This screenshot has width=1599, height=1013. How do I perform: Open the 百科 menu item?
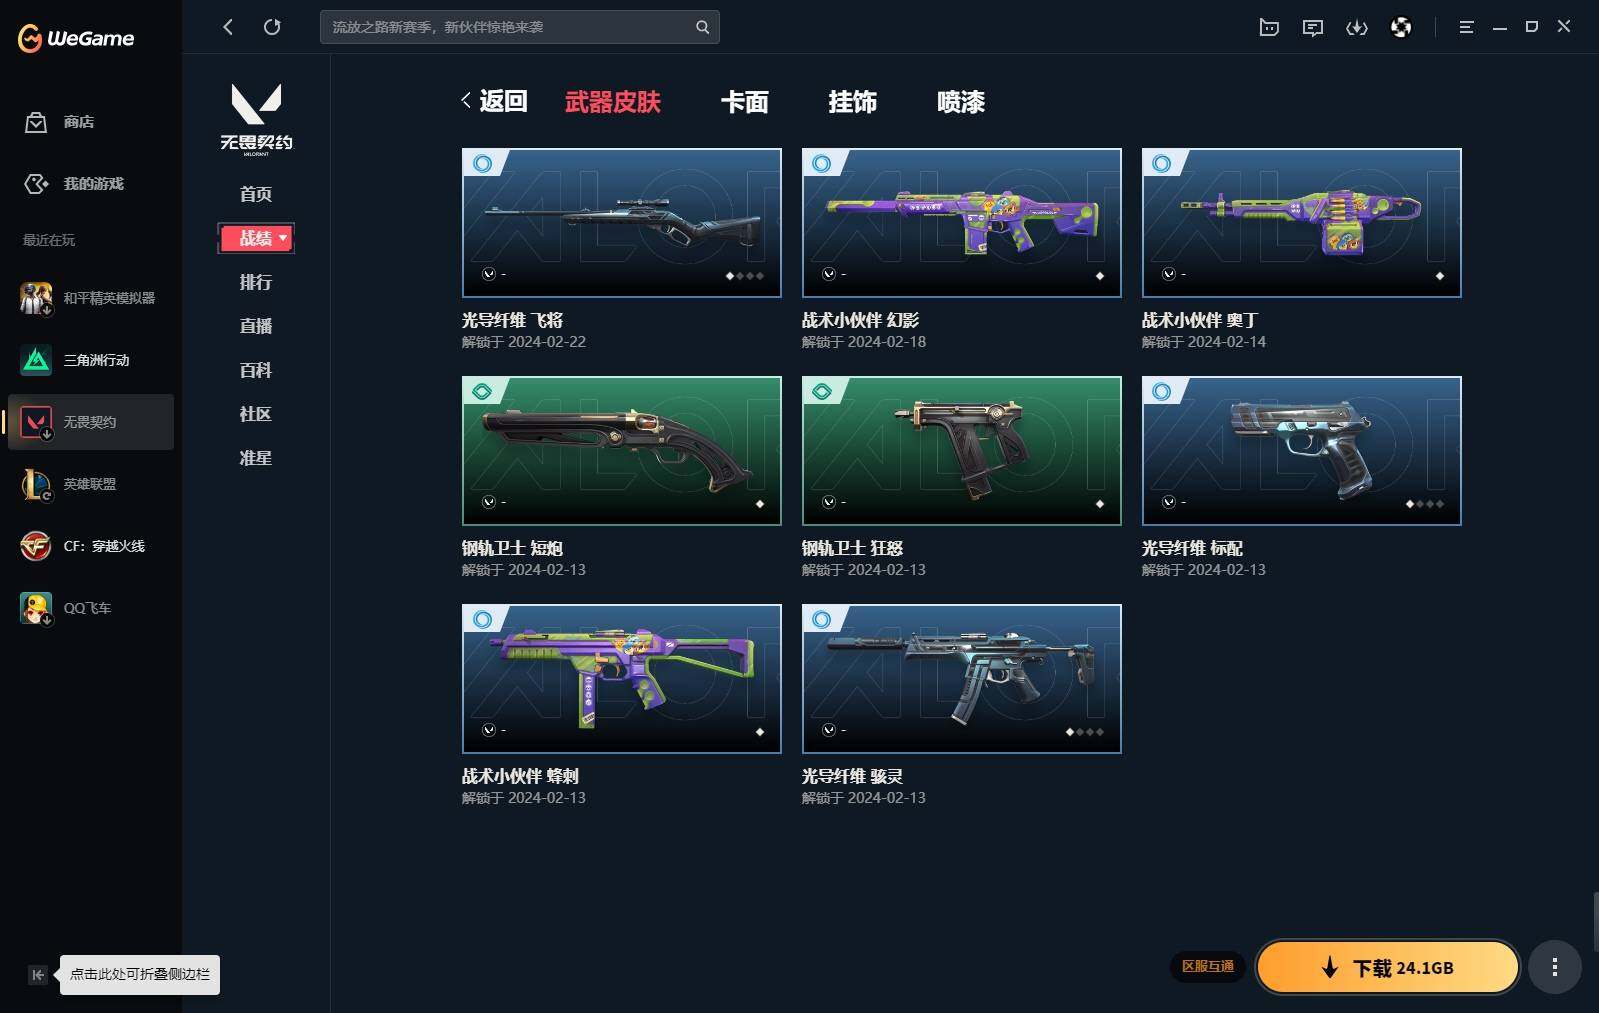(256, 370)
